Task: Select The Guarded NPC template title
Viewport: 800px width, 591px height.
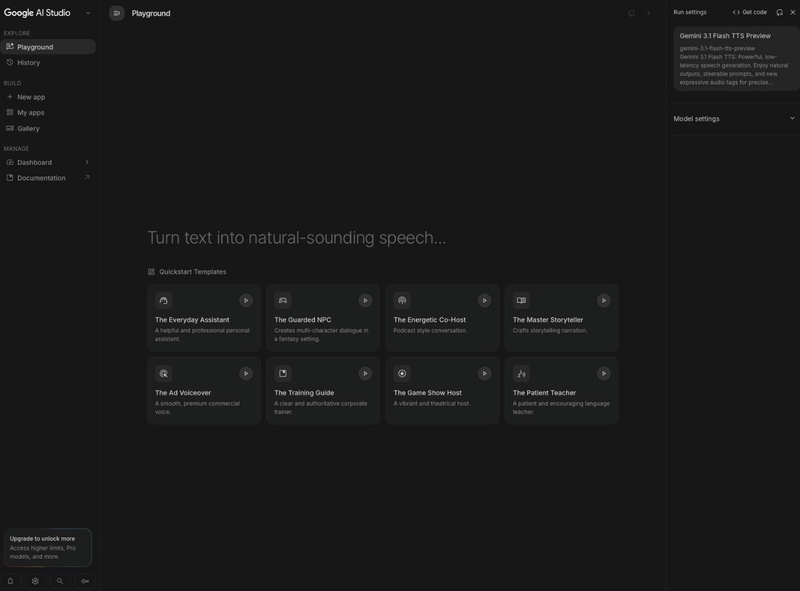Action: point(303,319)
